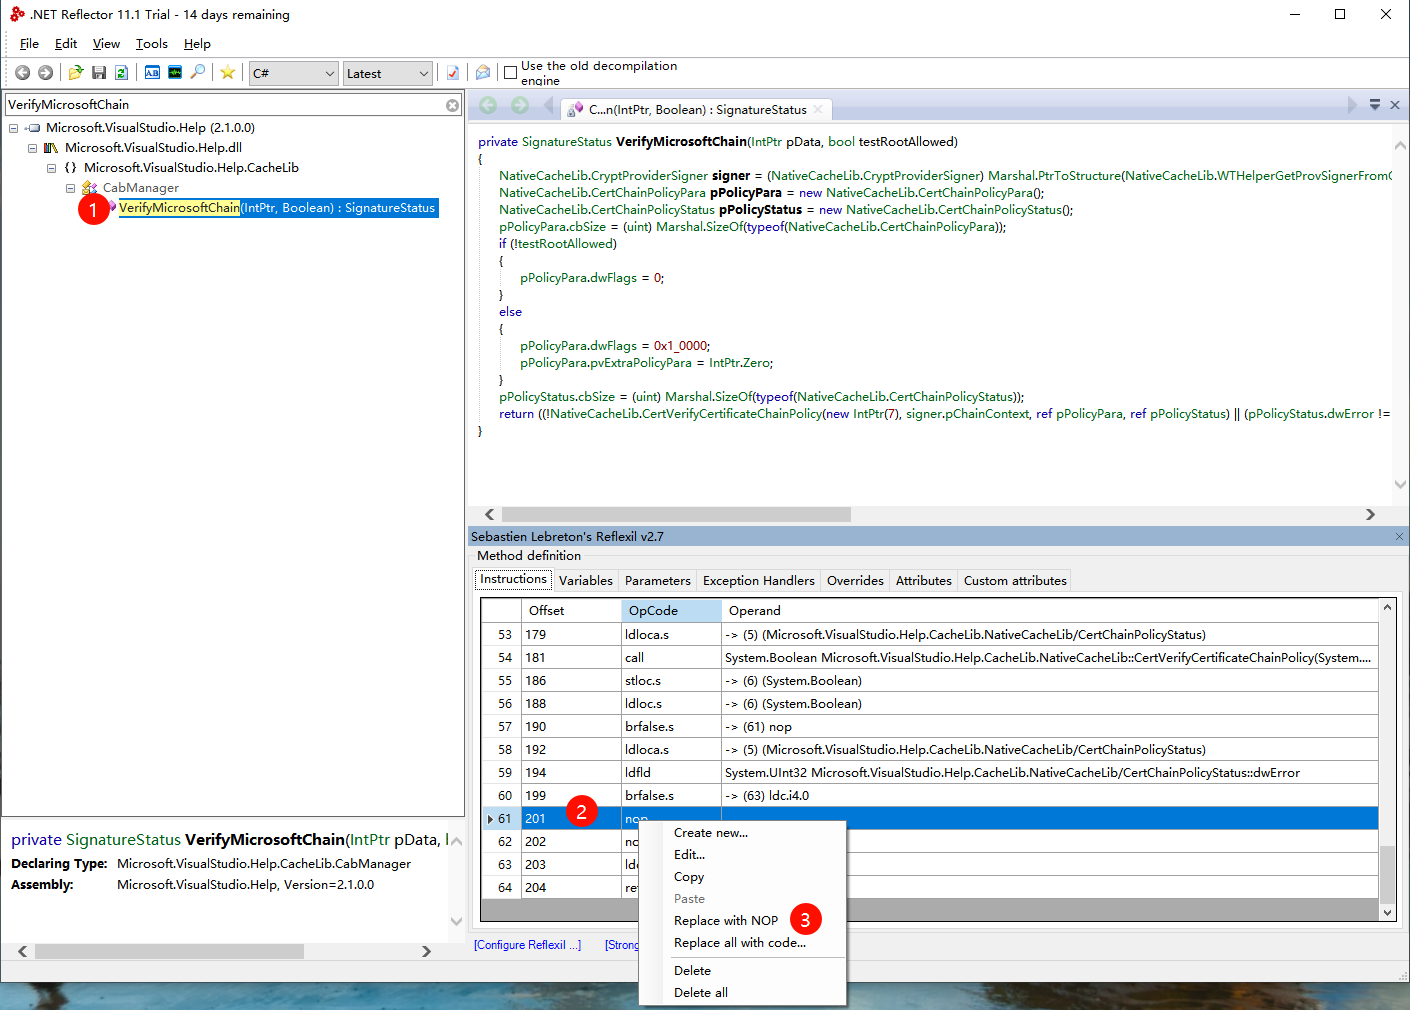This screenshot has height=1010, width=1410.
Task: Switch to the Exception Handlers tab
Action: (759, 580)
